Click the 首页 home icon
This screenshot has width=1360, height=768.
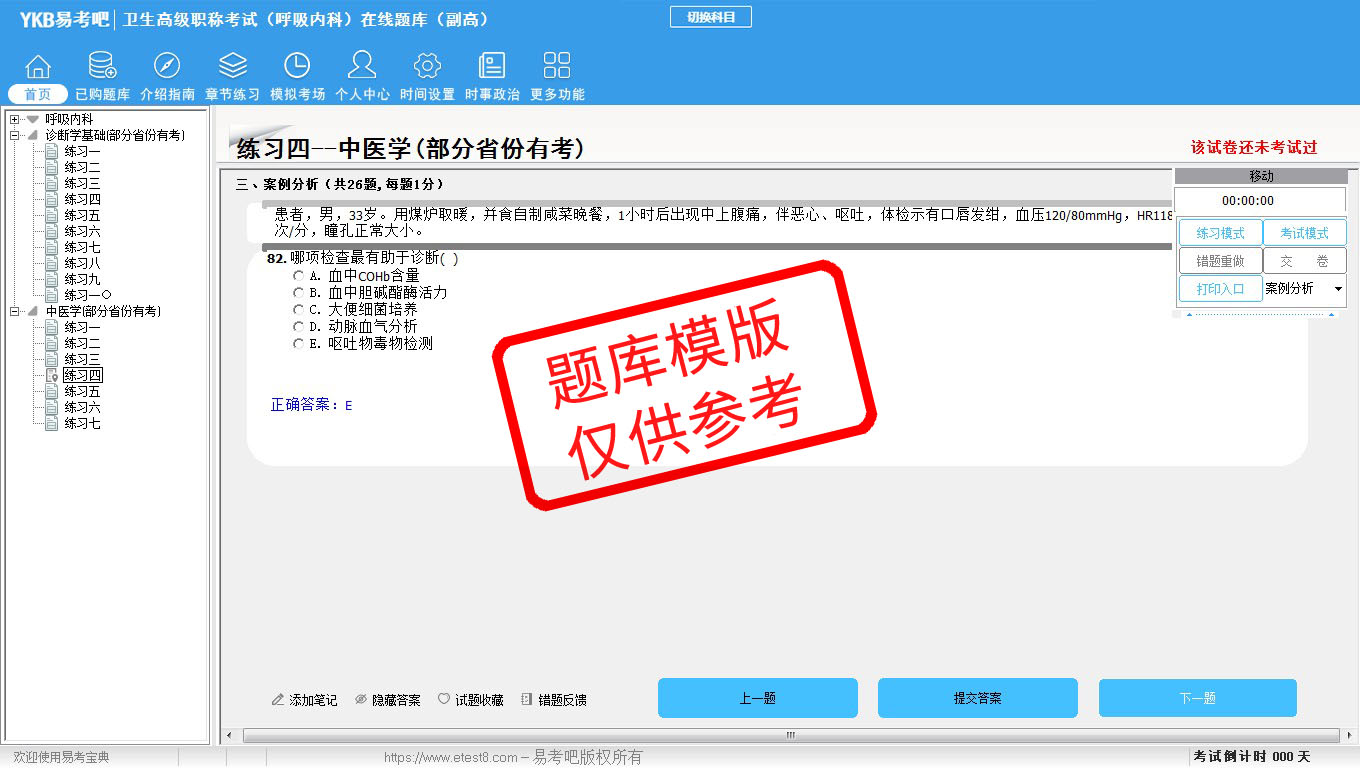(x=38, y=67)
